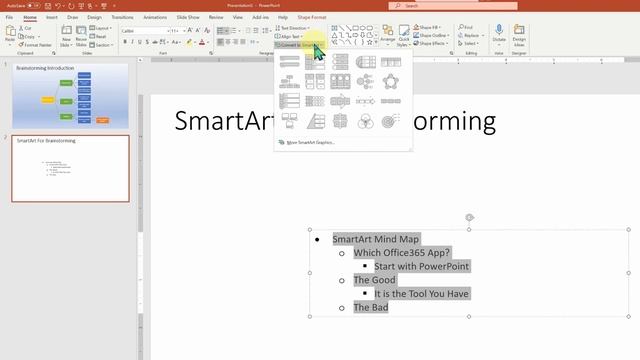The width and height of the screenshot is (640, 360).
Task: Toggle Italic formatting
Action: pos(132,42)
